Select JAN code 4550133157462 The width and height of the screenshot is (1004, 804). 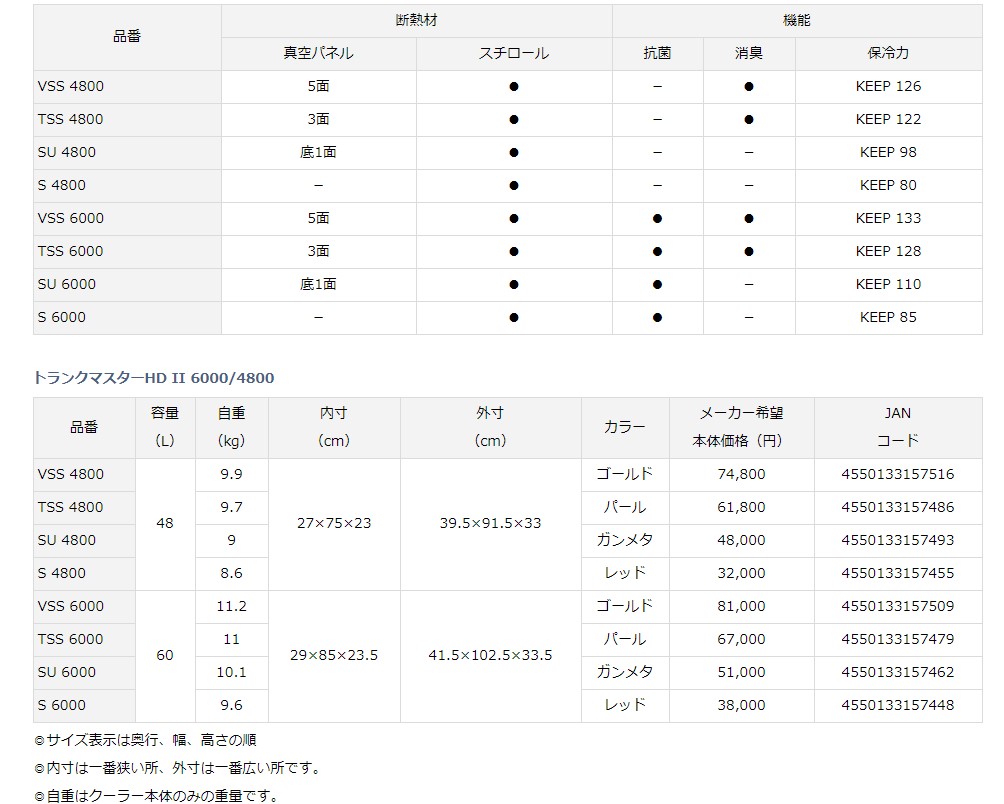[898, 673]
